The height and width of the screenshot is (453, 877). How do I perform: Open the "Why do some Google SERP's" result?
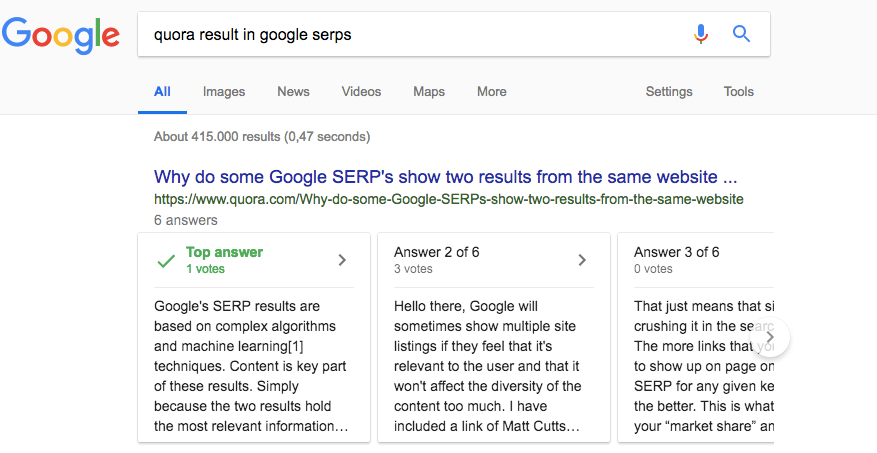tap(445, 177)
